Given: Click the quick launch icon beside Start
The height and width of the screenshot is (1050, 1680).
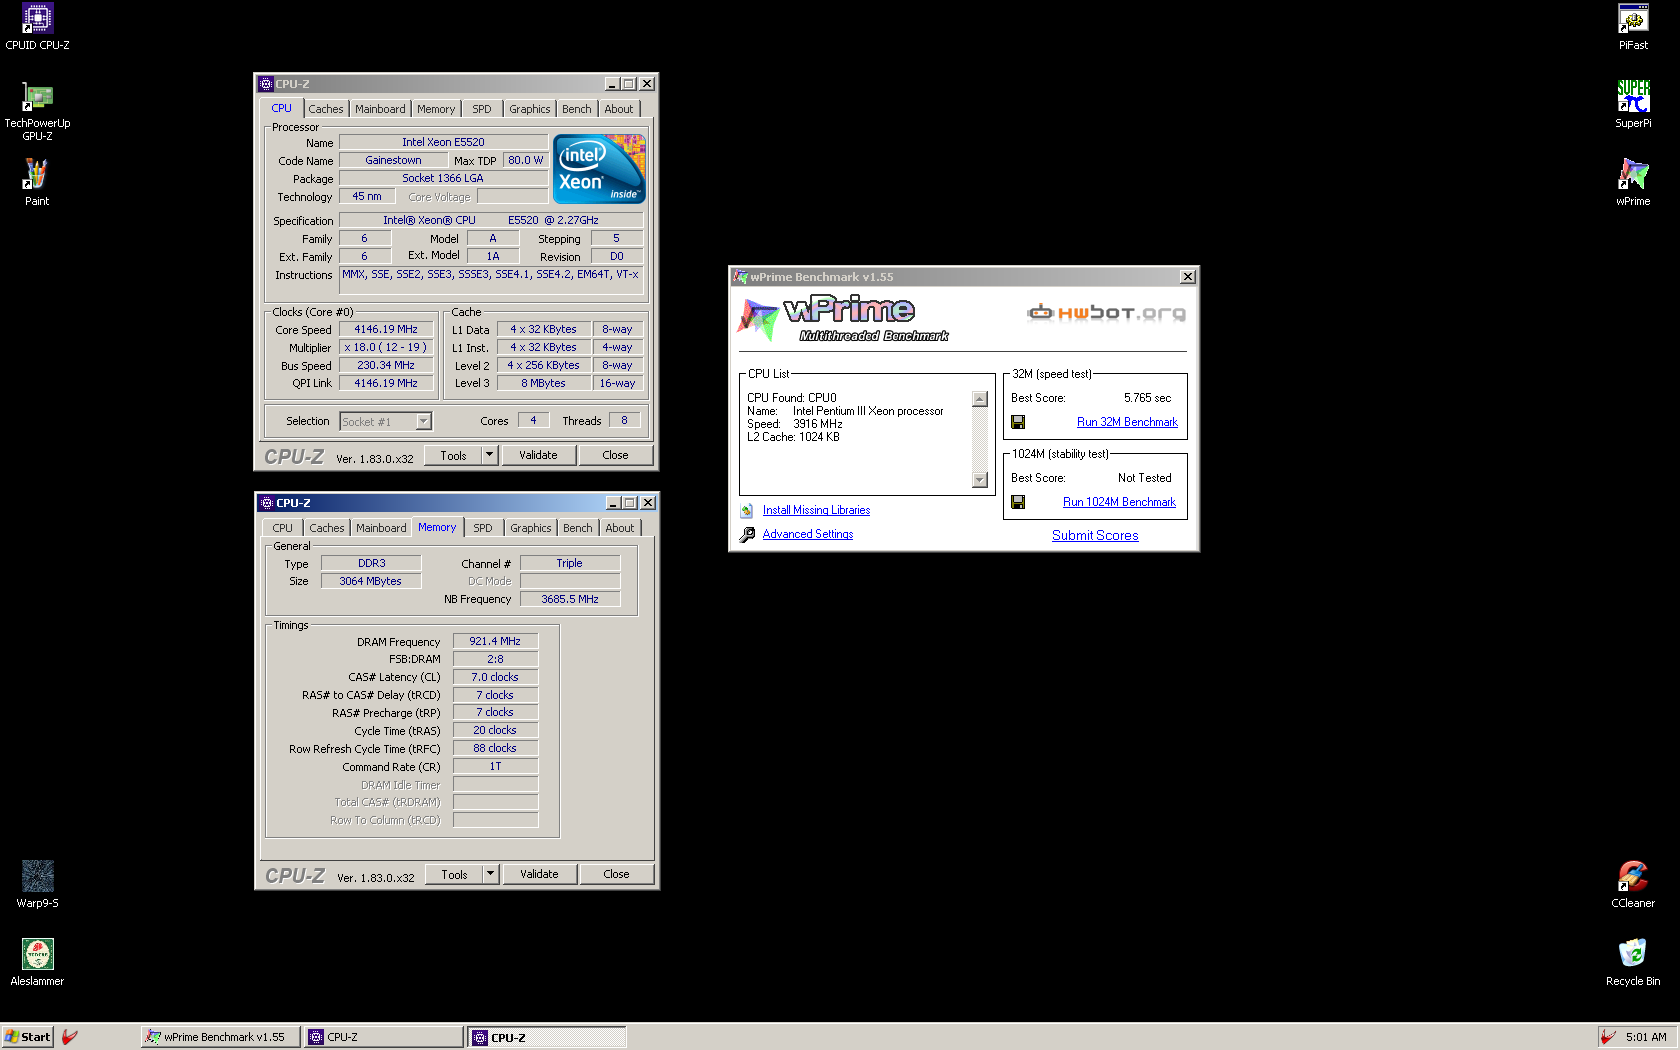Looking at the screenshot, I should [69, 1037].
